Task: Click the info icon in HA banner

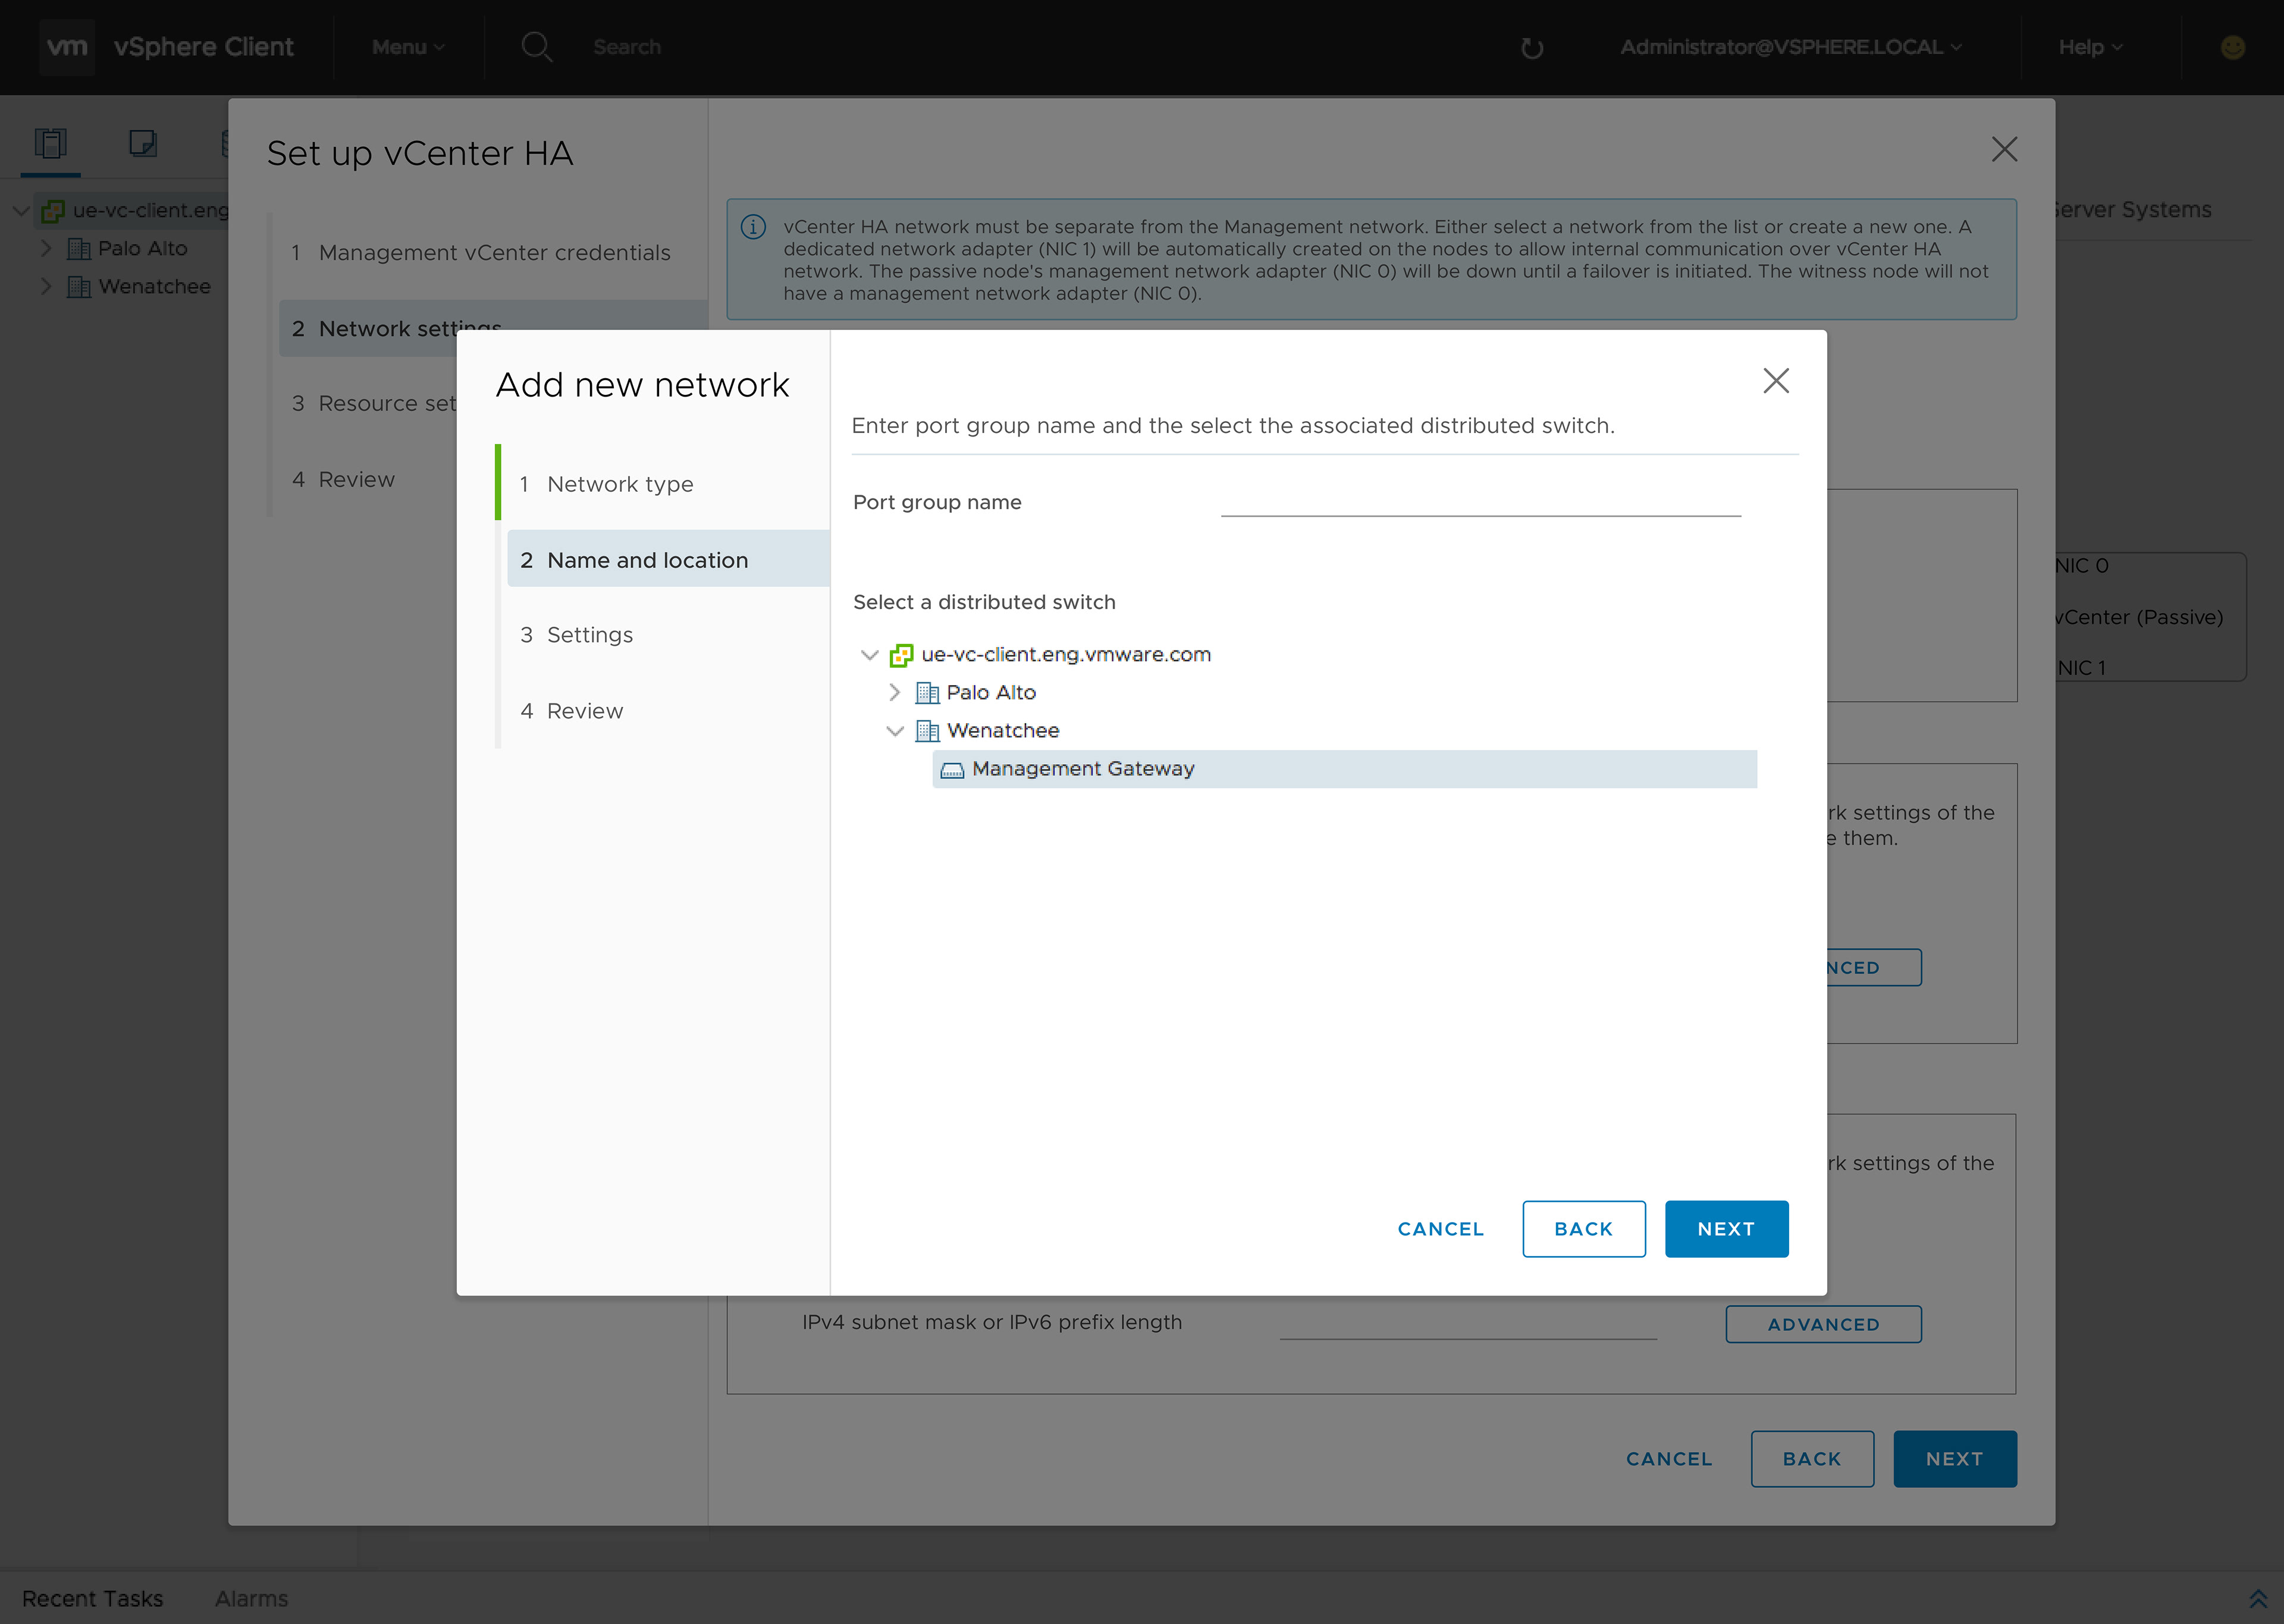Action: (753, 227)
